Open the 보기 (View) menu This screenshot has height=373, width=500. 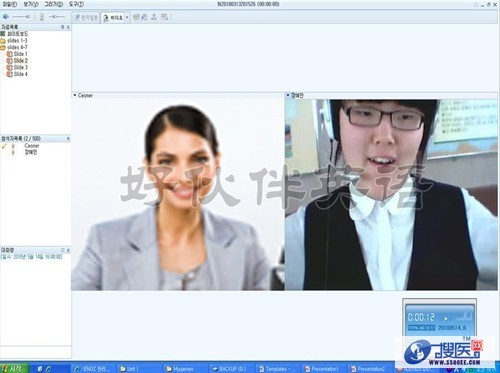click(x=31, y=4)
